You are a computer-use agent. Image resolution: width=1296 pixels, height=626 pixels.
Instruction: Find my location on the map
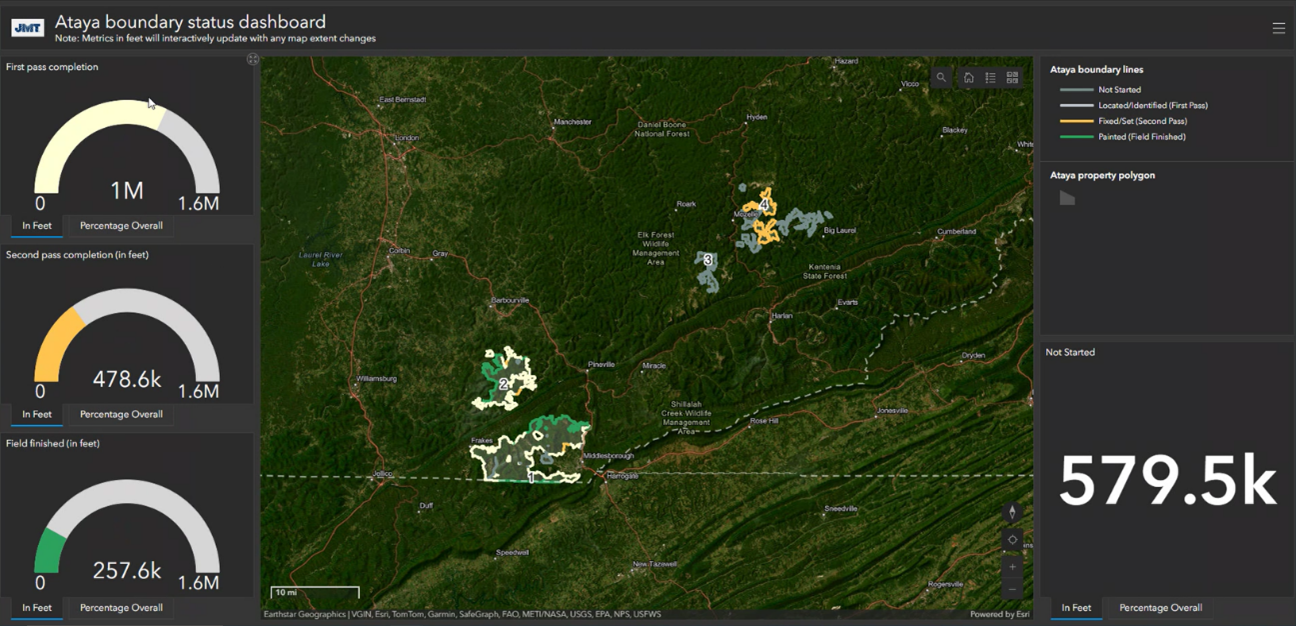click(x=1012, y=540)
